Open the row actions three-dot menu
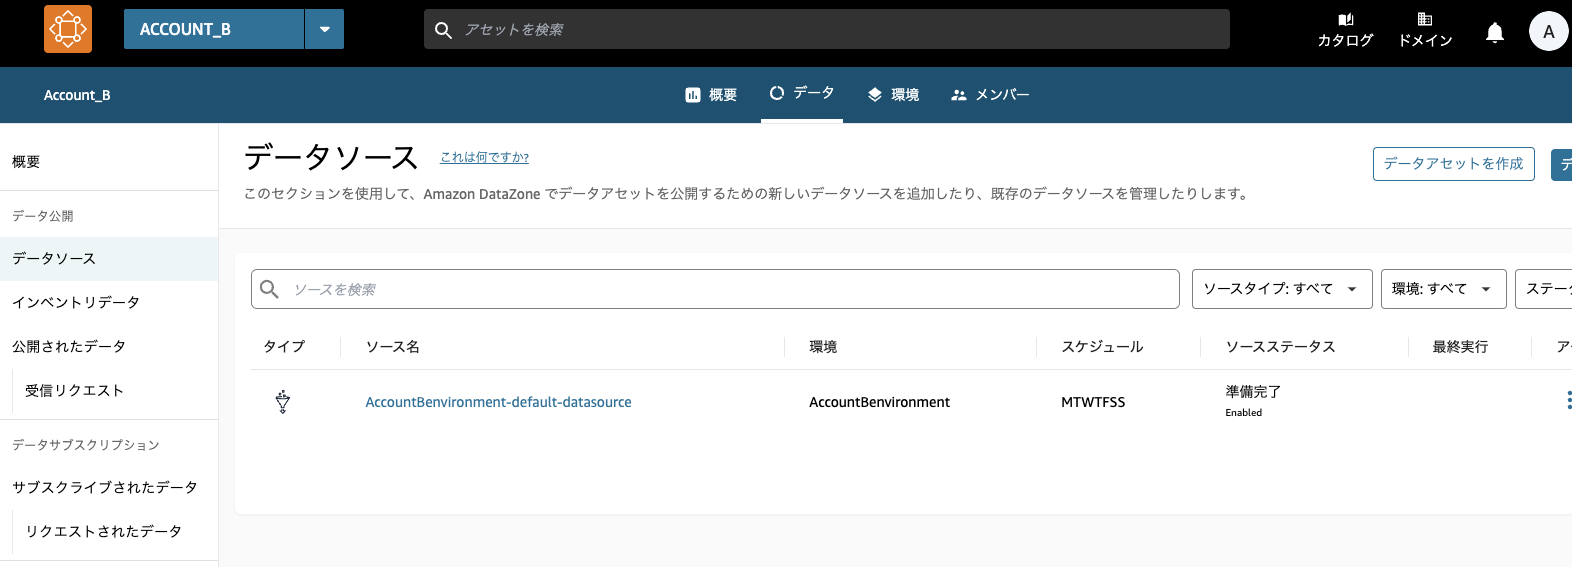Screen dimensions: 1572x567 (x=1568, y=400)
